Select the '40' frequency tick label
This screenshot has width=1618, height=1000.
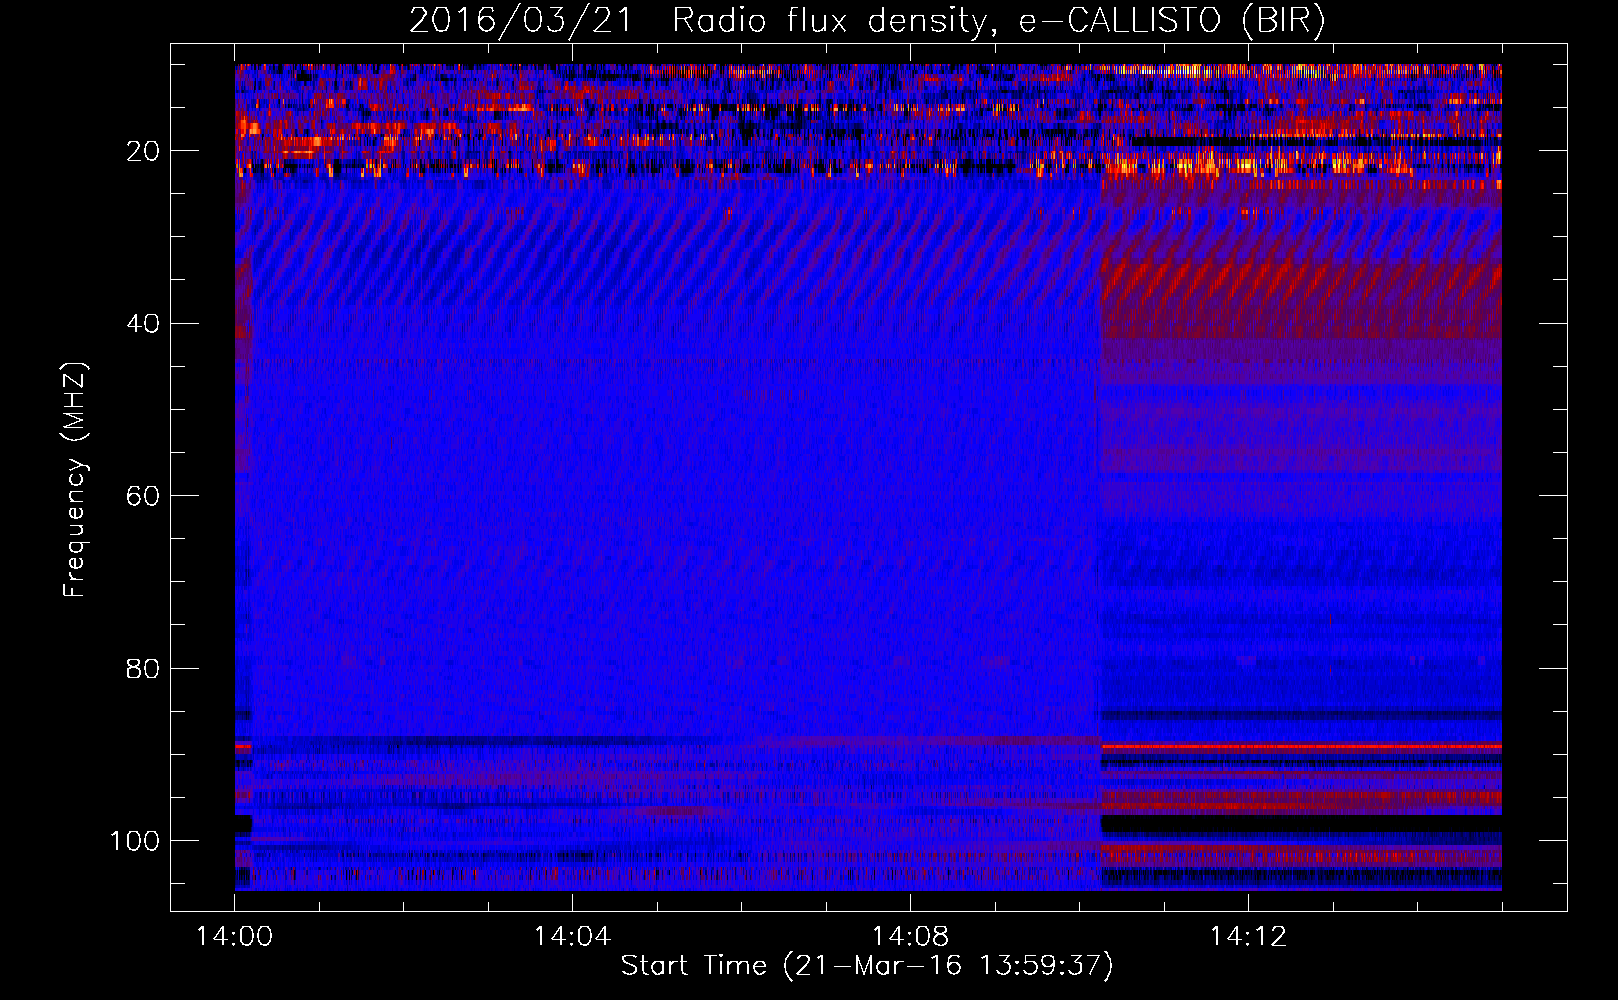[143, 324]
